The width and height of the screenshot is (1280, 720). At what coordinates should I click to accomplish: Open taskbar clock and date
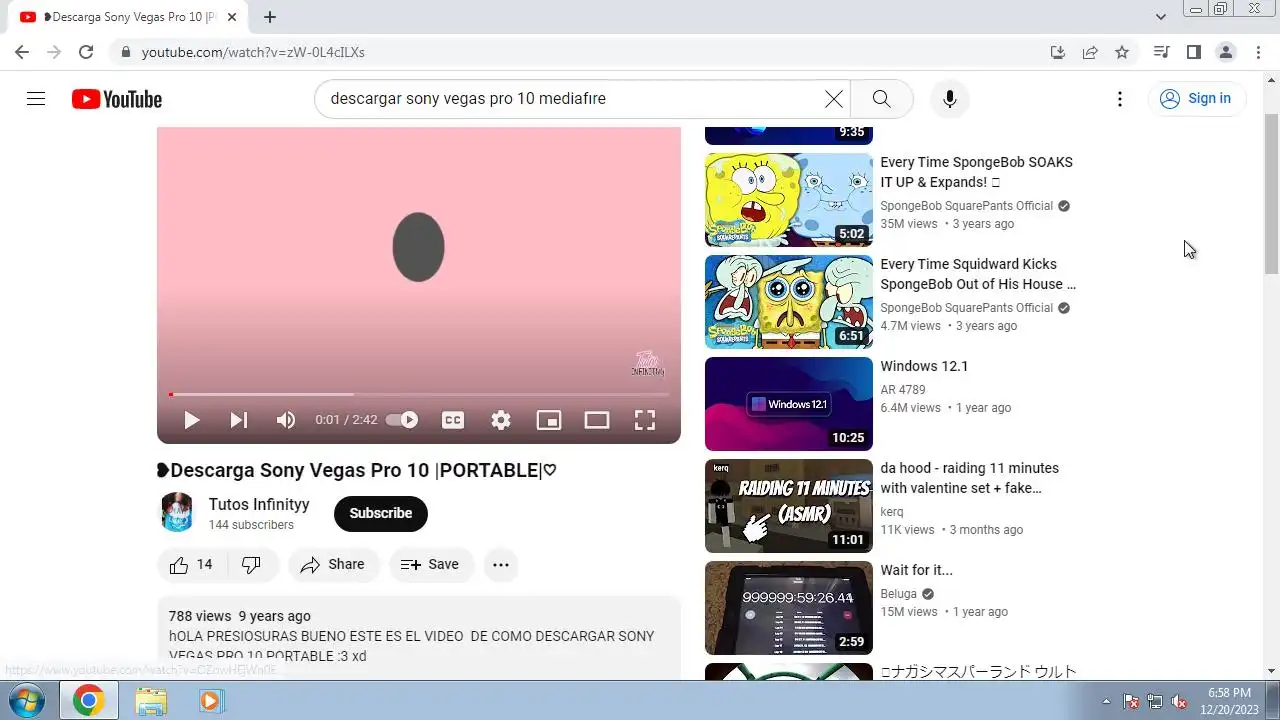click(x=1229, y=700)
